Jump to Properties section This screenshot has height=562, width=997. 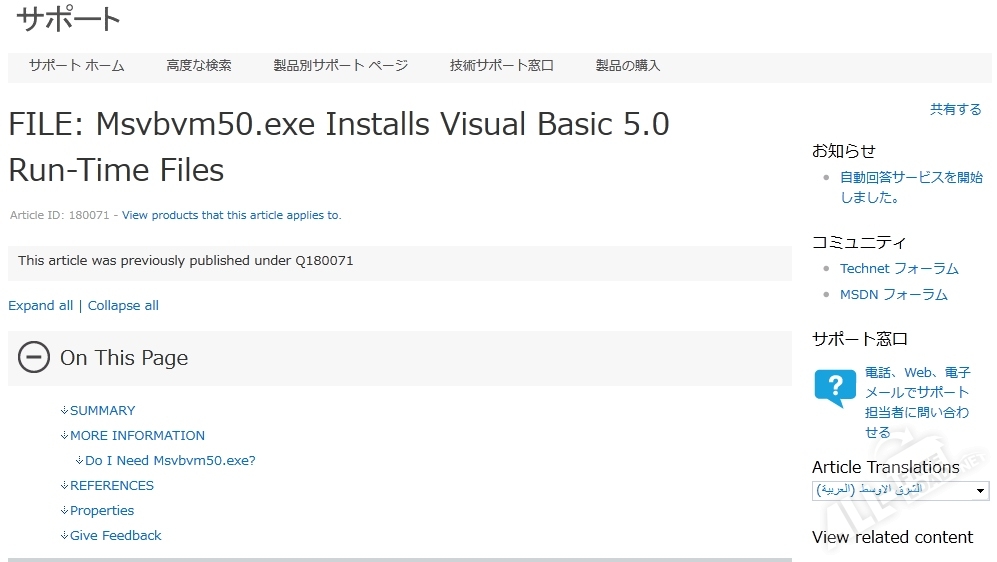102,511
